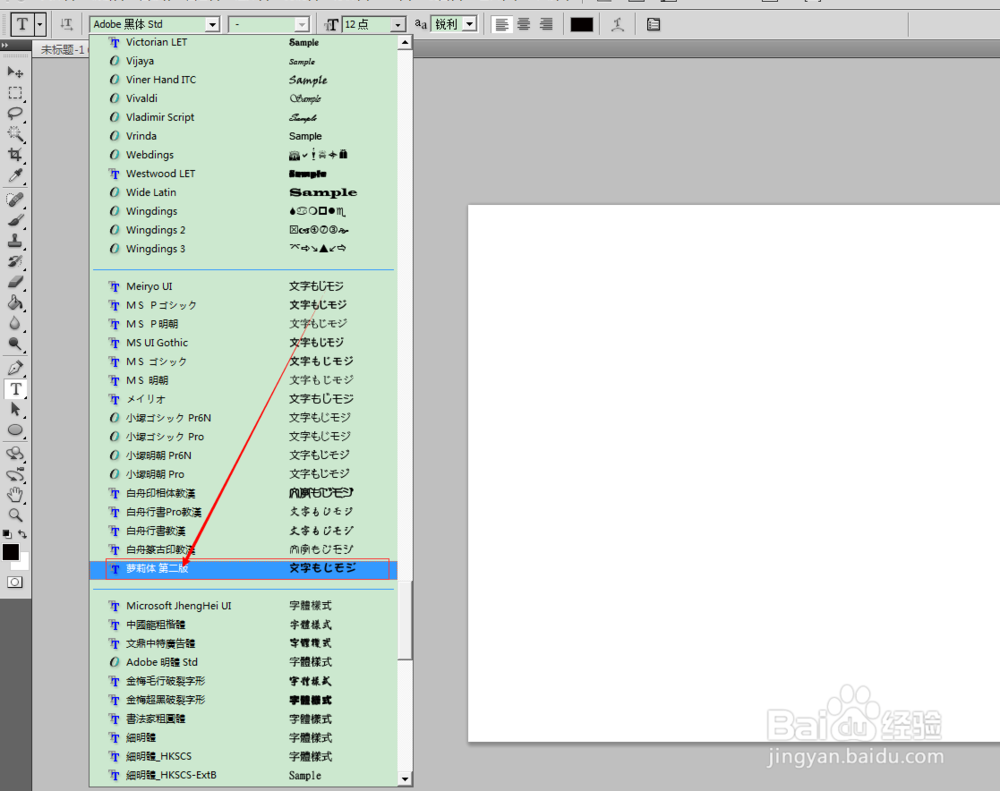1000x791 pixels.
Task: Choose the Wingdings 2 font
Action: point(244,230)
